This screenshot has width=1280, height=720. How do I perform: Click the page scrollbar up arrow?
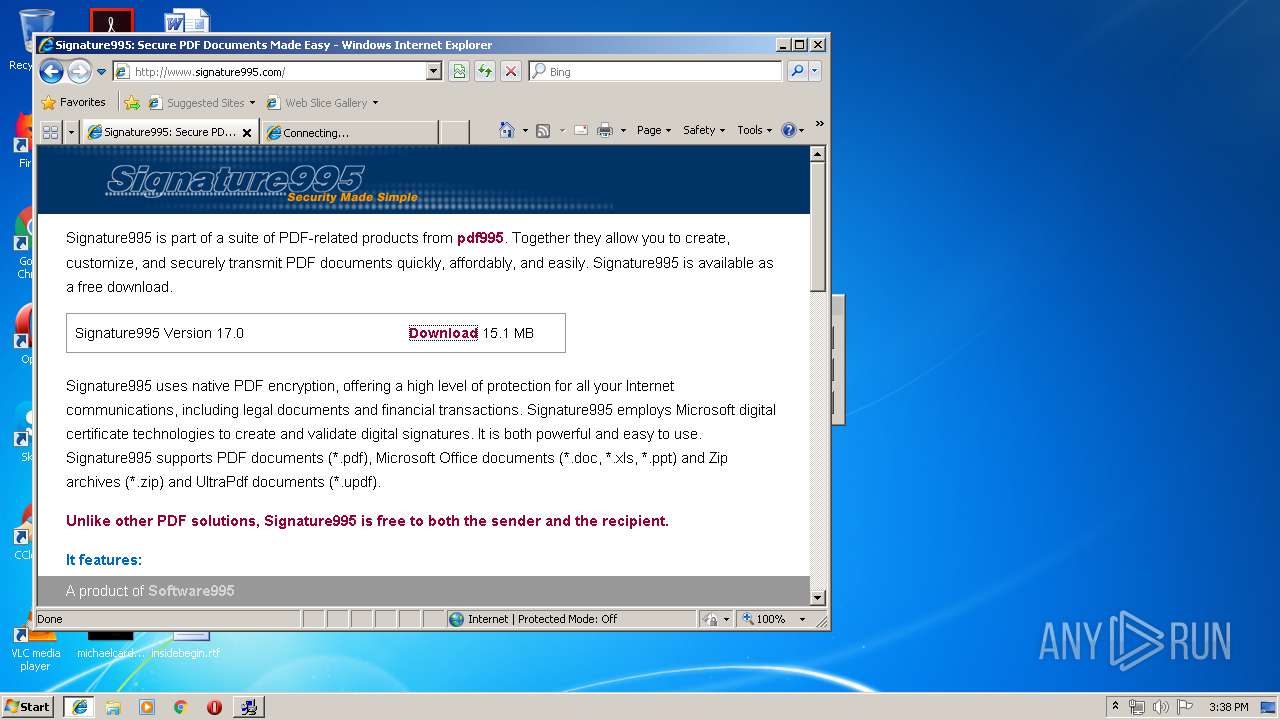tap(817, 154)
